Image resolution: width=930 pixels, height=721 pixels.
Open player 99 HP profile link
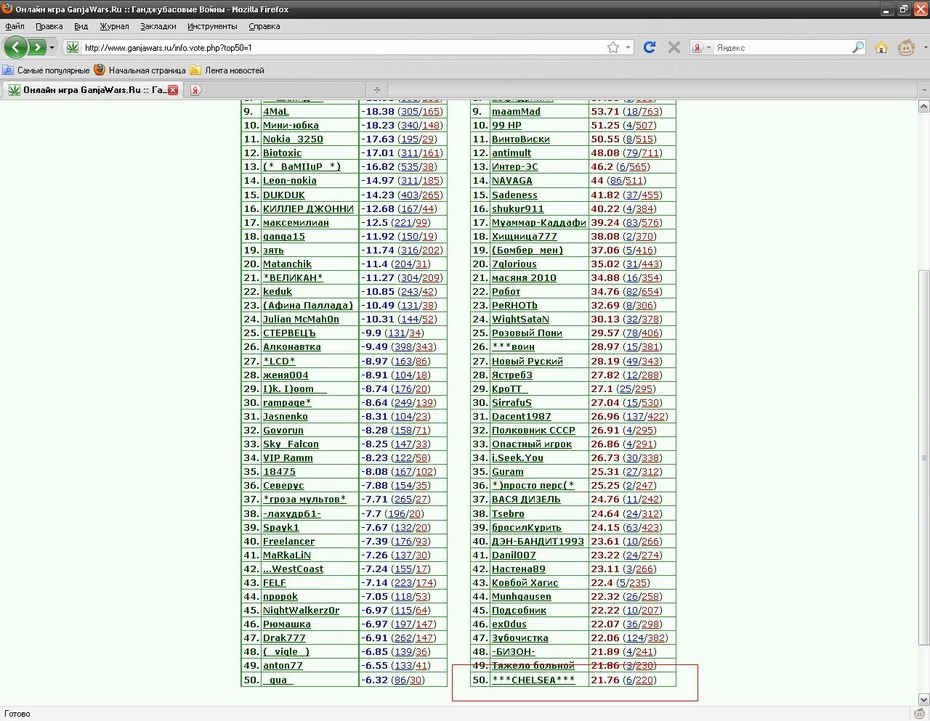[x=507, y=125]
